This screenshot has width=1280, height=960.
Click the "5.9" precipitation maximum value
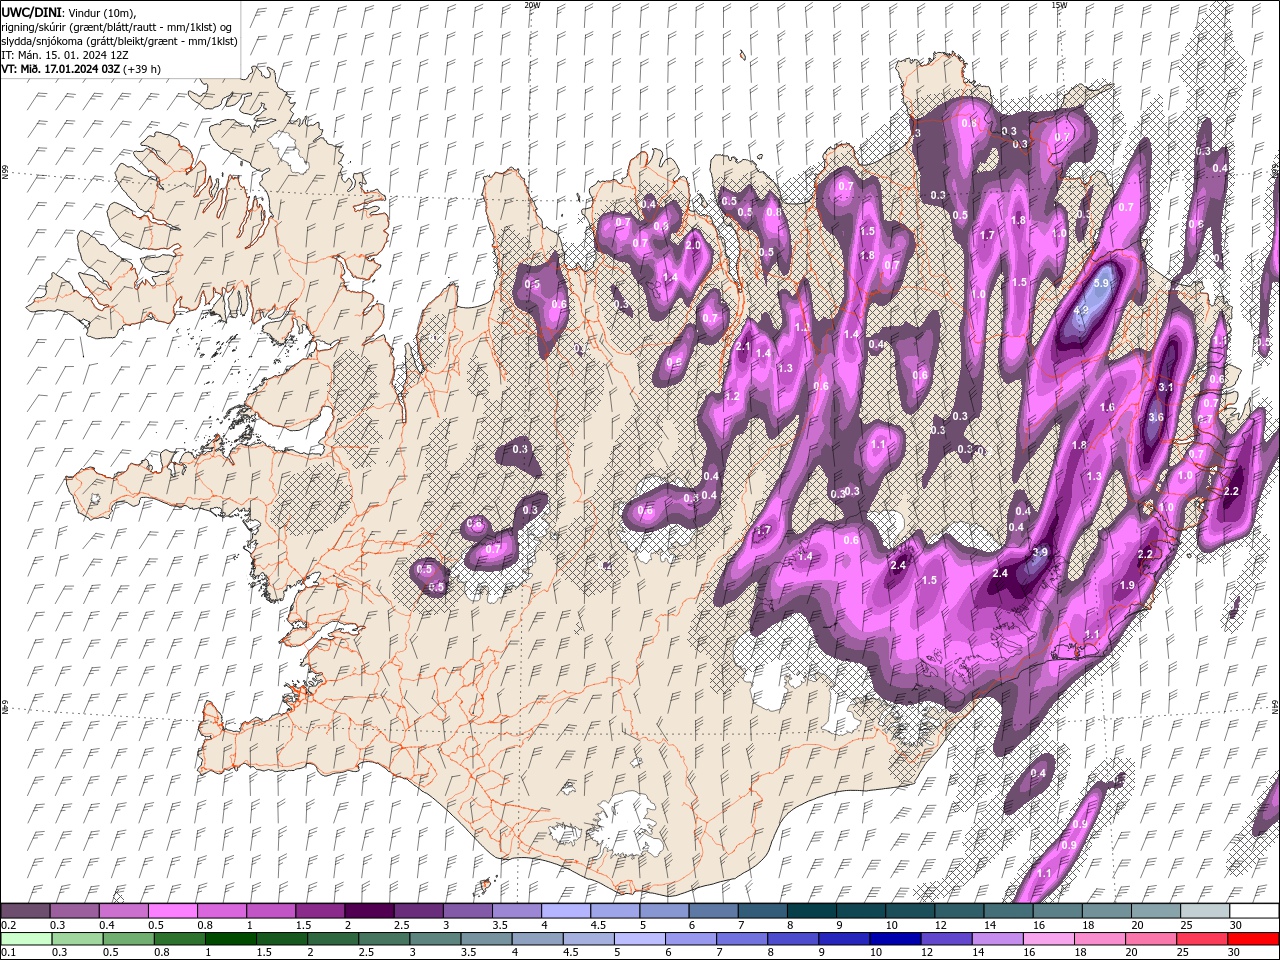1102,284
